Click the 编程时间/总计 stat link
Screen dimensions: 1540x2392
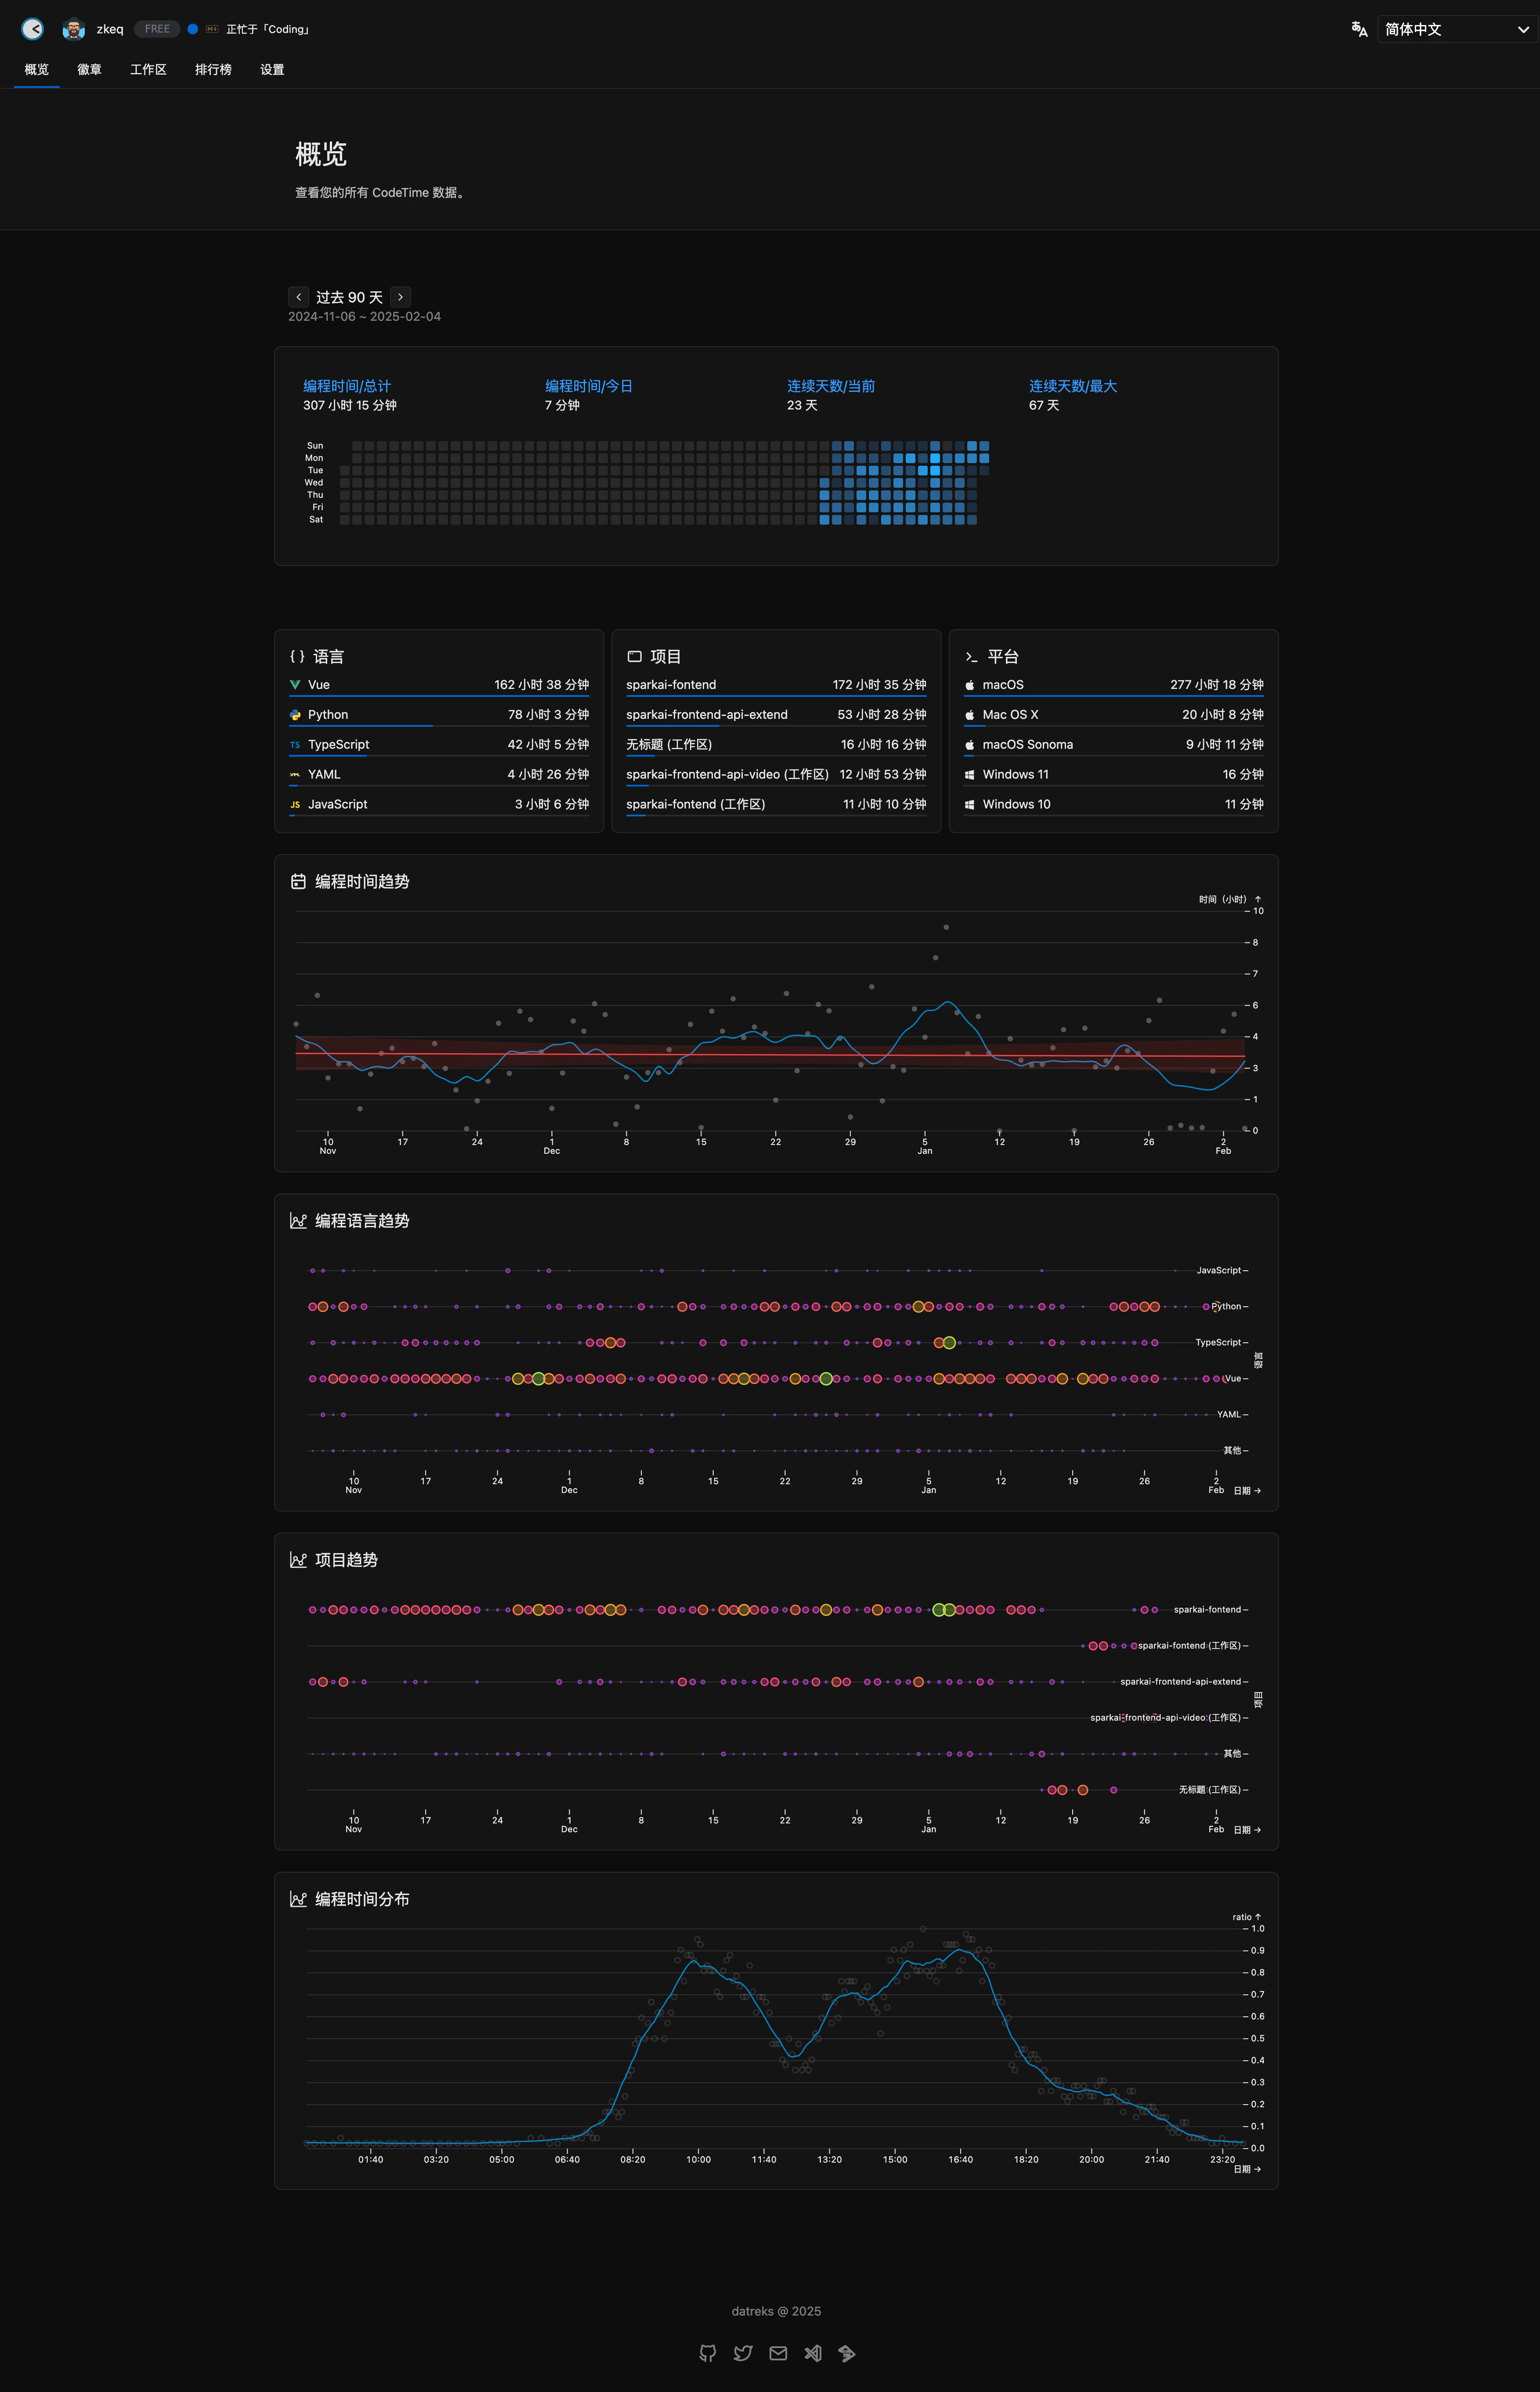tap(347, 386)
